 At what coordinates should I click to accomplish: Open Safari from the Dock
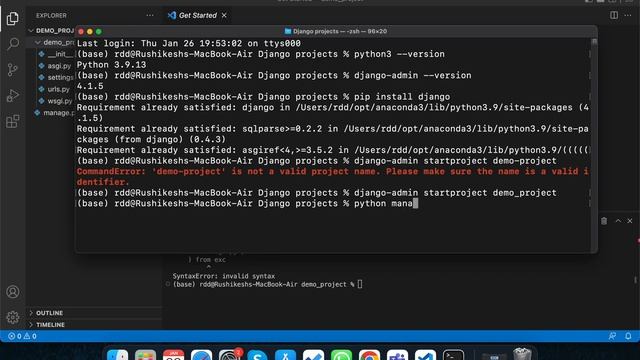201,355
